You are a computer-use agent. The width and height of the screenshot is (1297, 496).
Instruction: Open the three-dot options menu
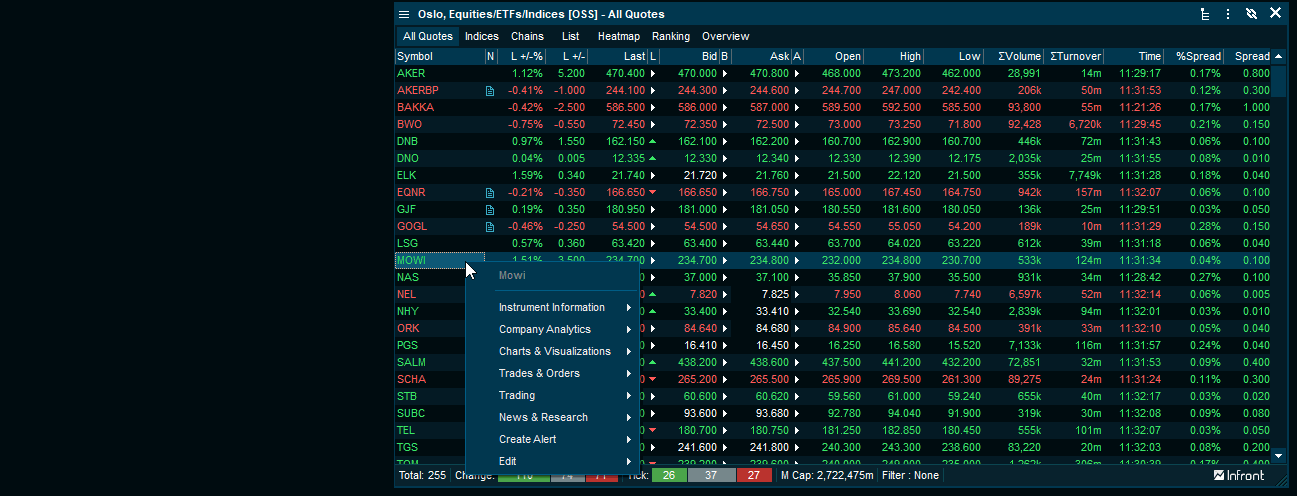coord(1228,14)
